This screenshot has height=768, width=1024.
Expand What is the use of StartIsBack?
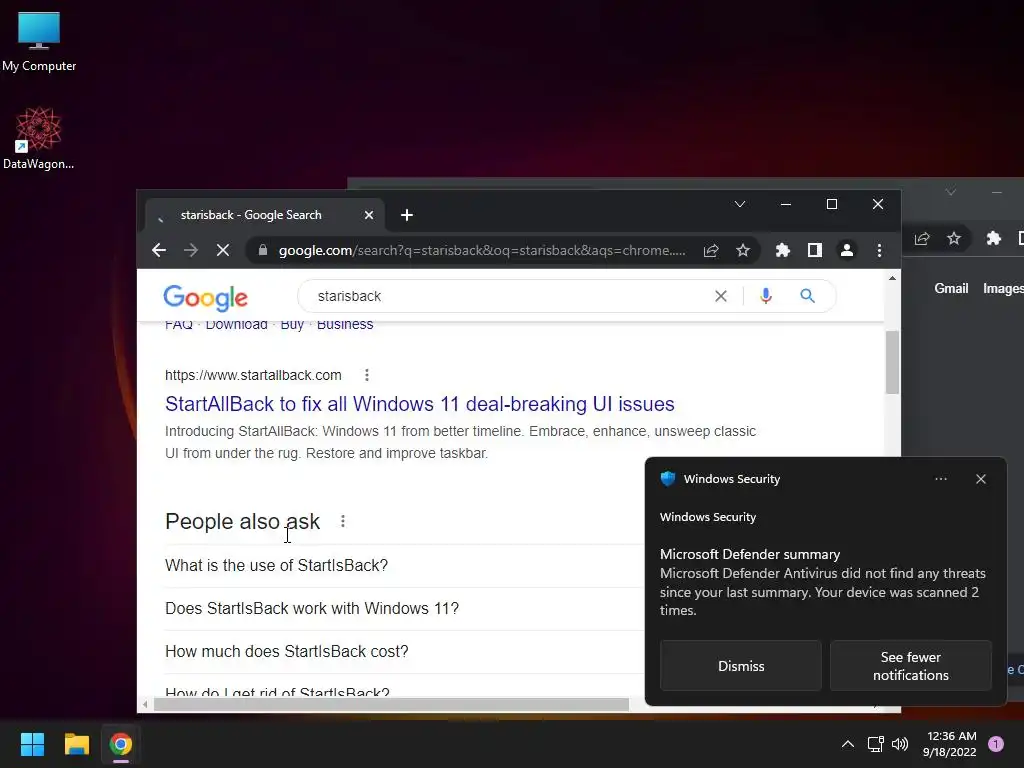click(x=276, y=565)
